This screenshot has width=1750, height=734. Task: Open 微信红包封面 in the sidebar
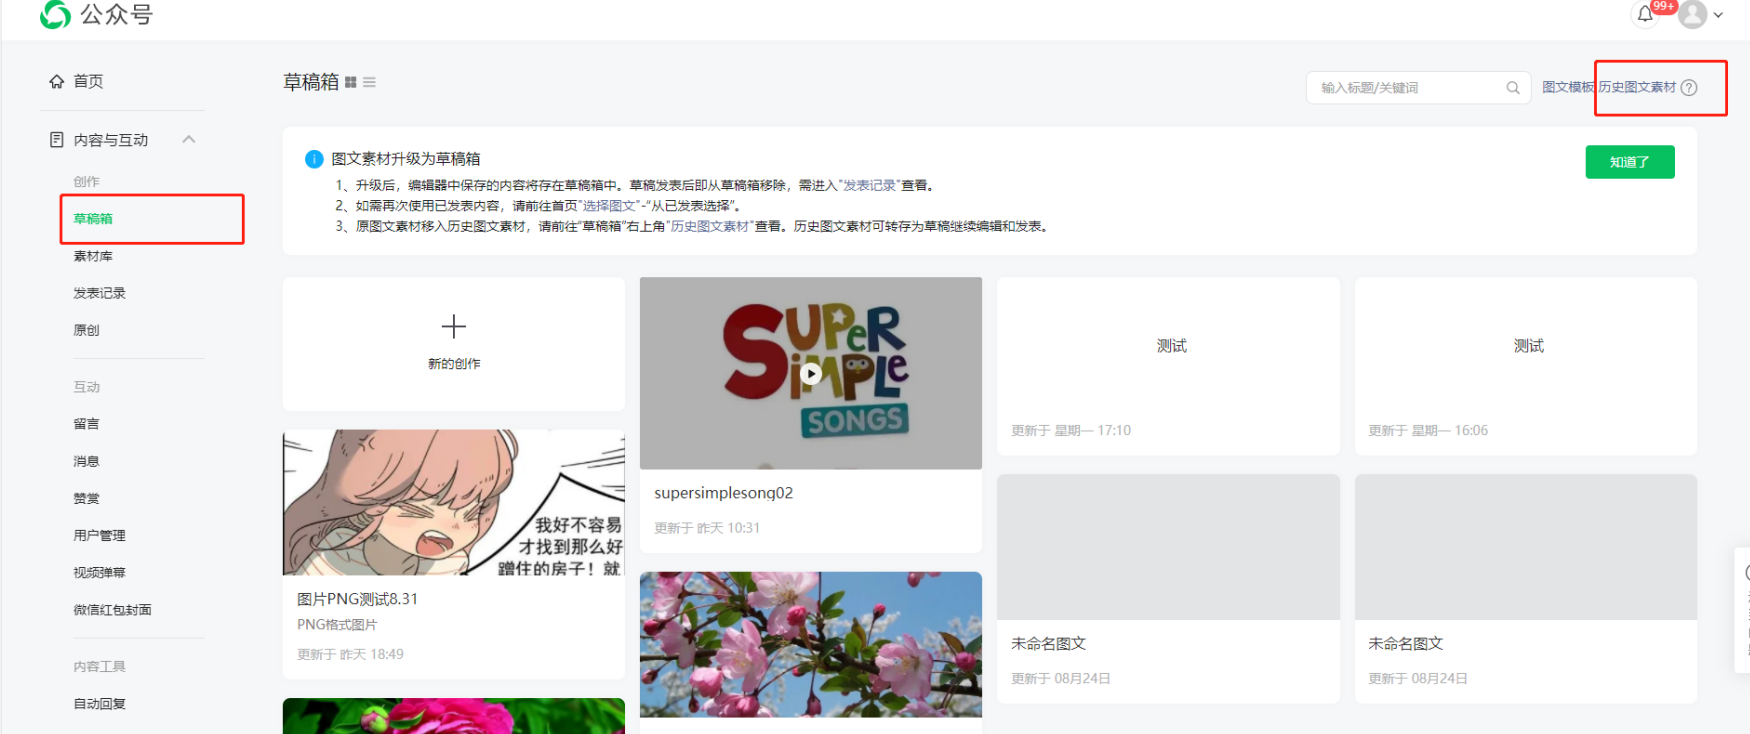[112, 609]
